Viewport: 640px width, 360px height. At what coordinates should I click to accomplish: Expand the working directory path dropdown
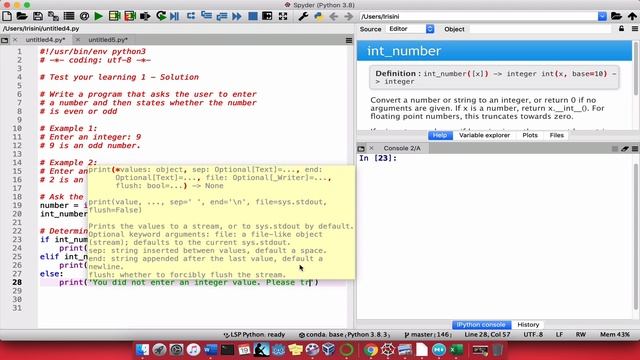602,16
